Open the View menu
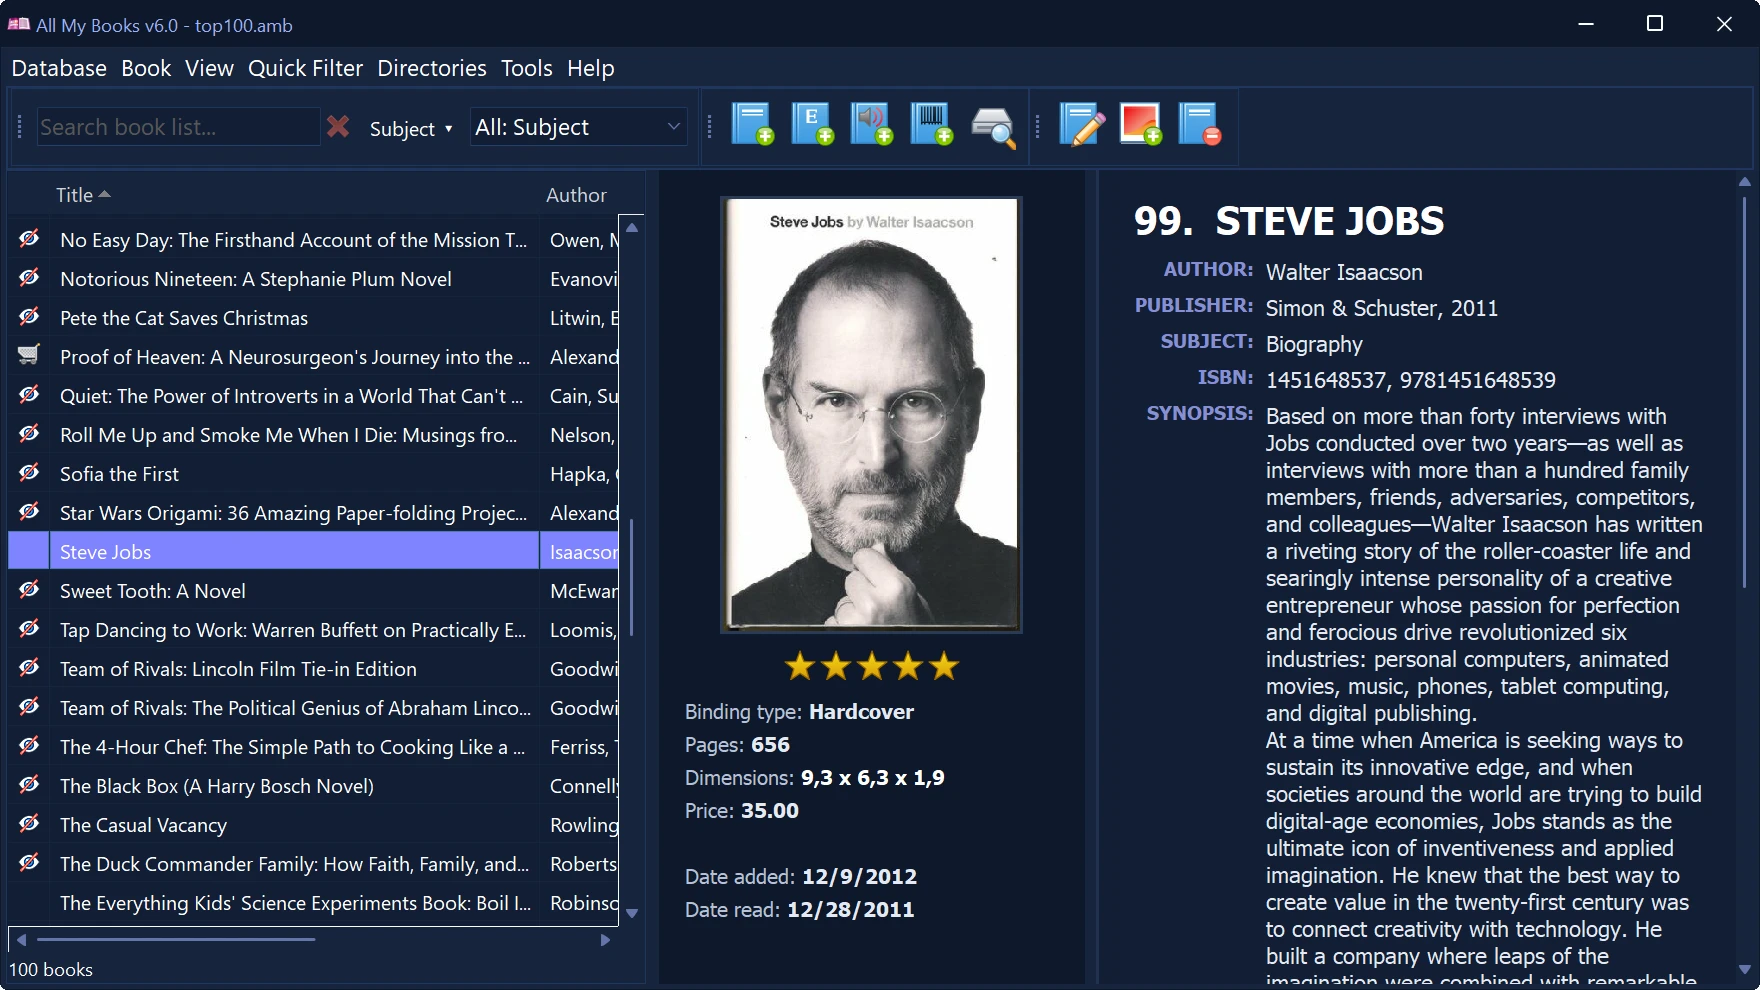Image resolution: width=1760 pixels, height=990 pixels. (x=209, y=68)
